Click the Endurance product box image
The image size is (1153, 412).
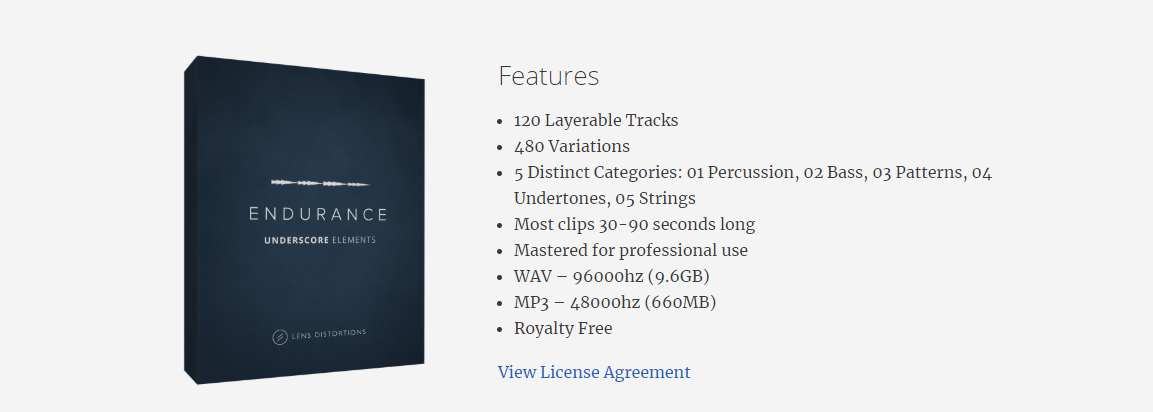(304, 219)
